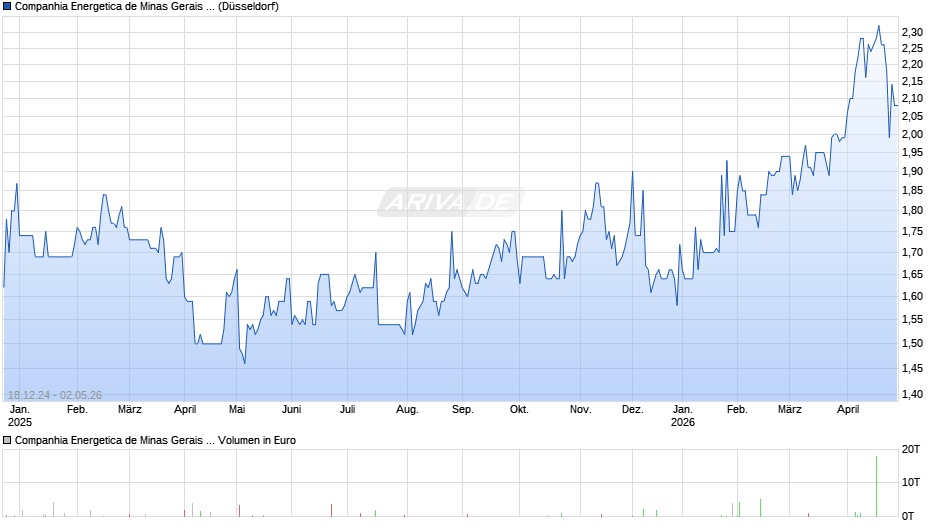Click the 'Juni' month label
This screenshot has height=526, width=940.
[291, 410]
